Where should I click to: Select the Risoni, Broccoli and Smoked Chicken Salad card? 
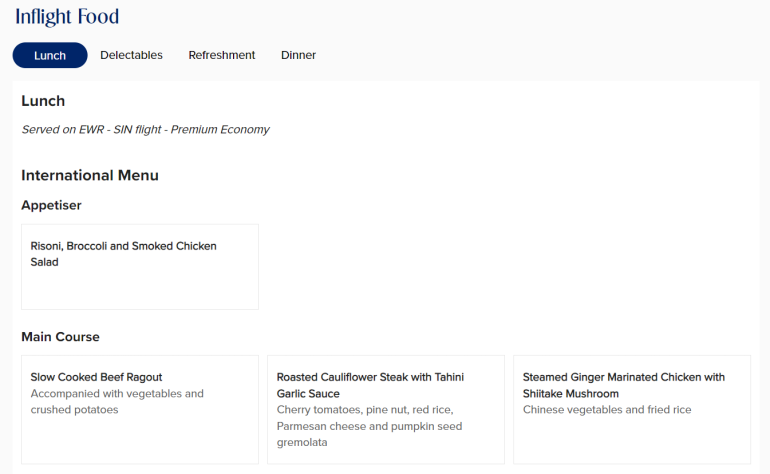pyautogui.click(x=139, y=266)
